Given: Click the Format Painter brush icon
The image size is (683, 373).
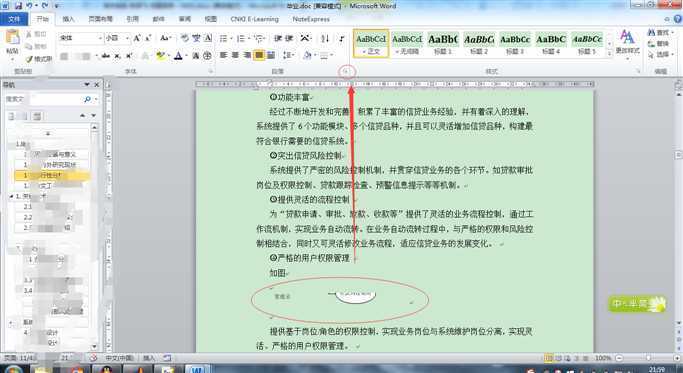Looking at the screenshot, I should 30,58.
